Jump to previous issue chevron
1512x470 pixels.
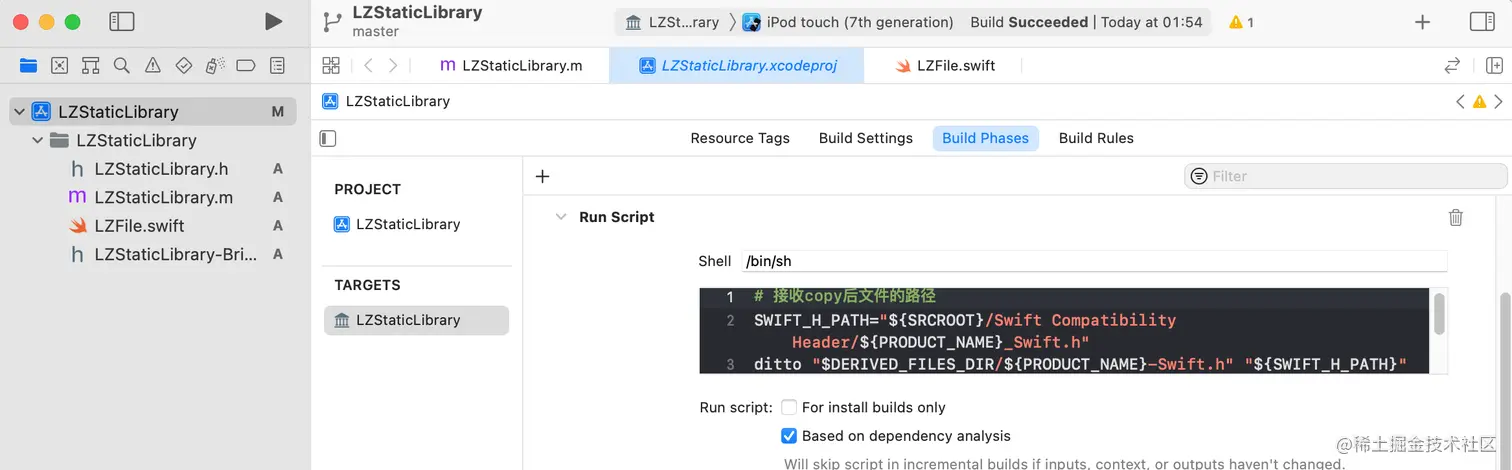tap(1460, 101)
